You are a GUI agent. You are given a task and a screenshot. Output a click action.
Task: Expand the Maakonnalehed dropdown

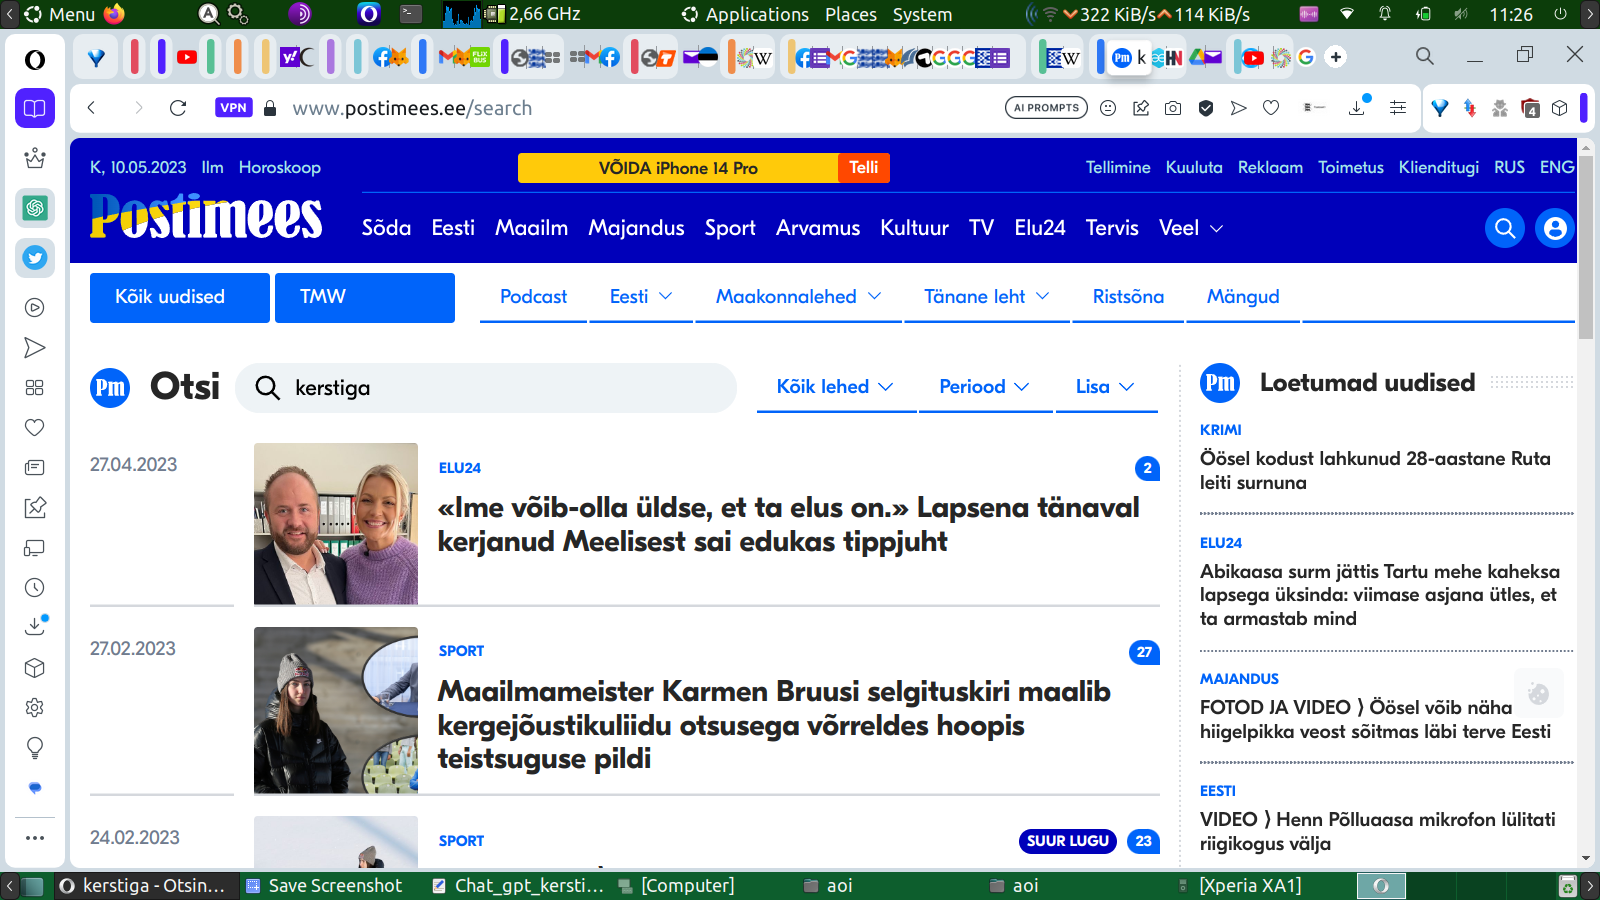[x=799, y=297]
